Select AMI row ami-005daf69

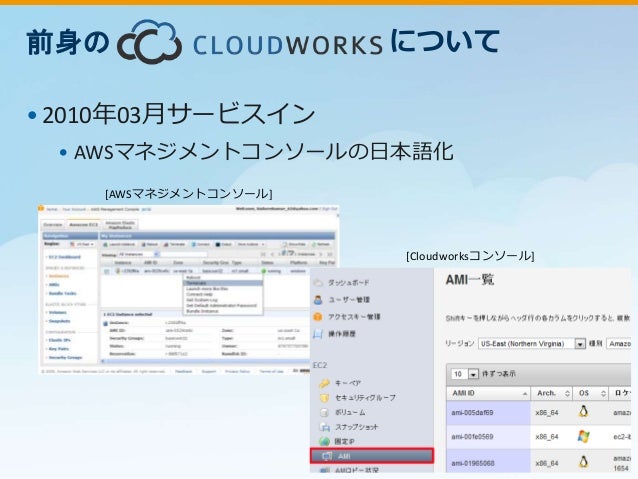click(539, 413)
